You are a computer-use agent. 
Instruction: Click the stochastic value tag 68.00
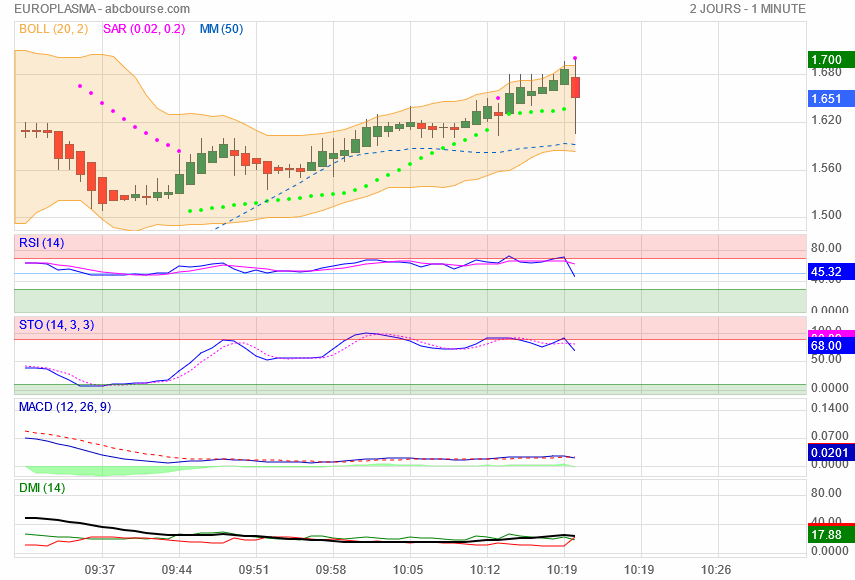point(831,346)
